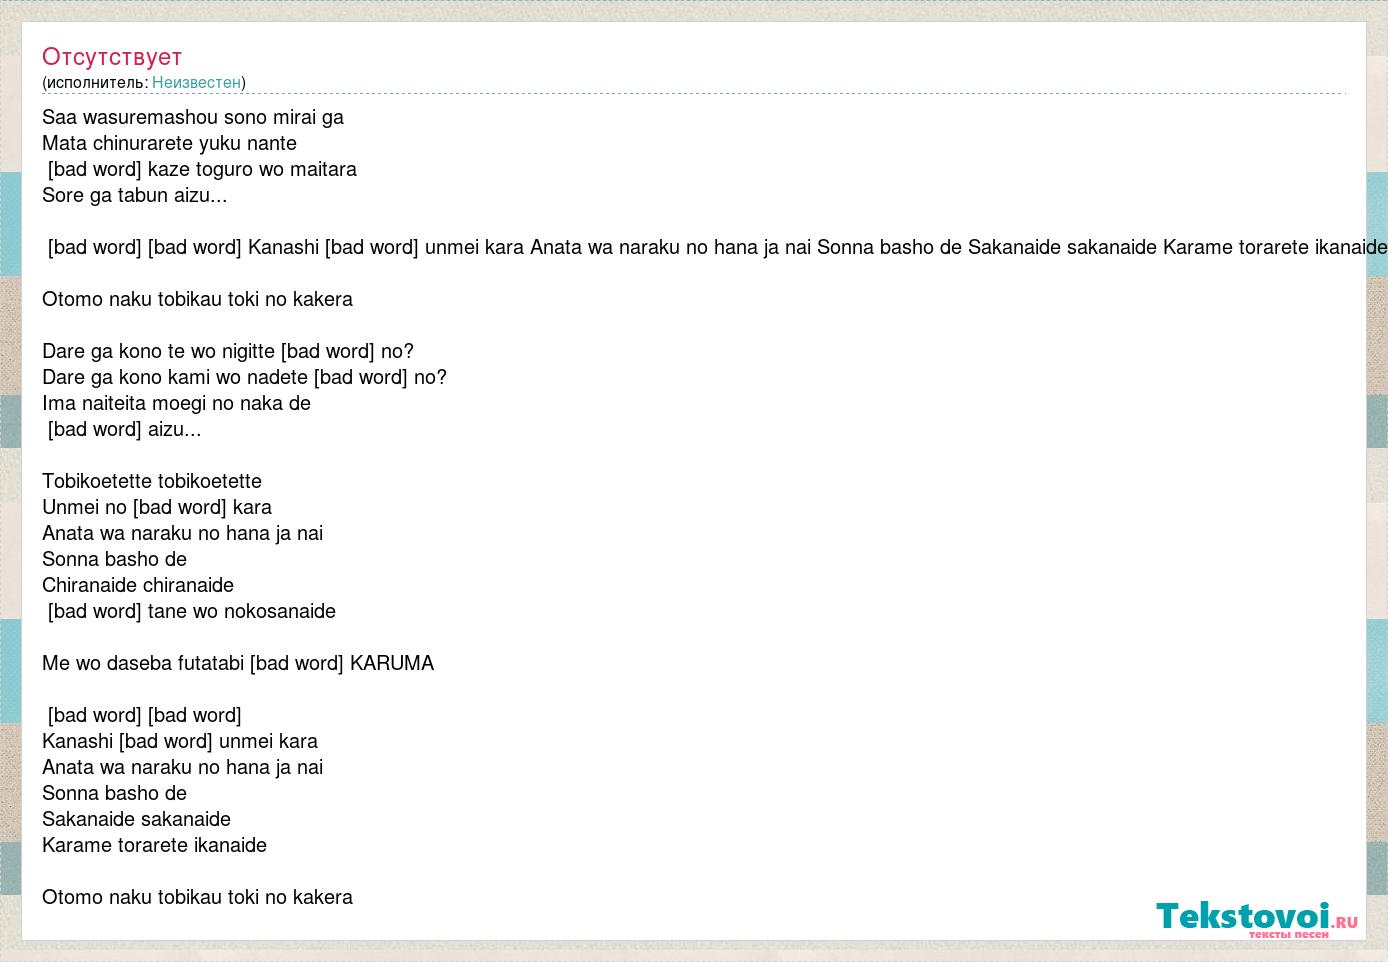Click the line Dare ga kono te wo nigitte

pyautogui.click(x=228, y=351)
